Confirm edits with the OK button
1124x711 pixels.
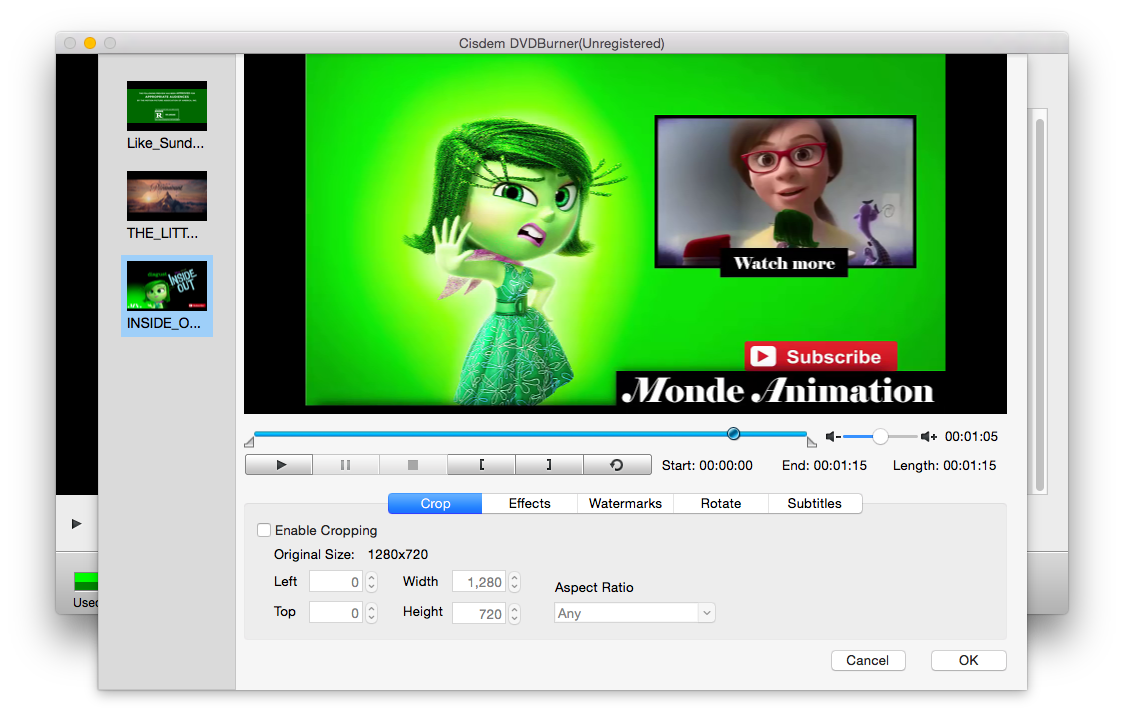pos(968,661)
